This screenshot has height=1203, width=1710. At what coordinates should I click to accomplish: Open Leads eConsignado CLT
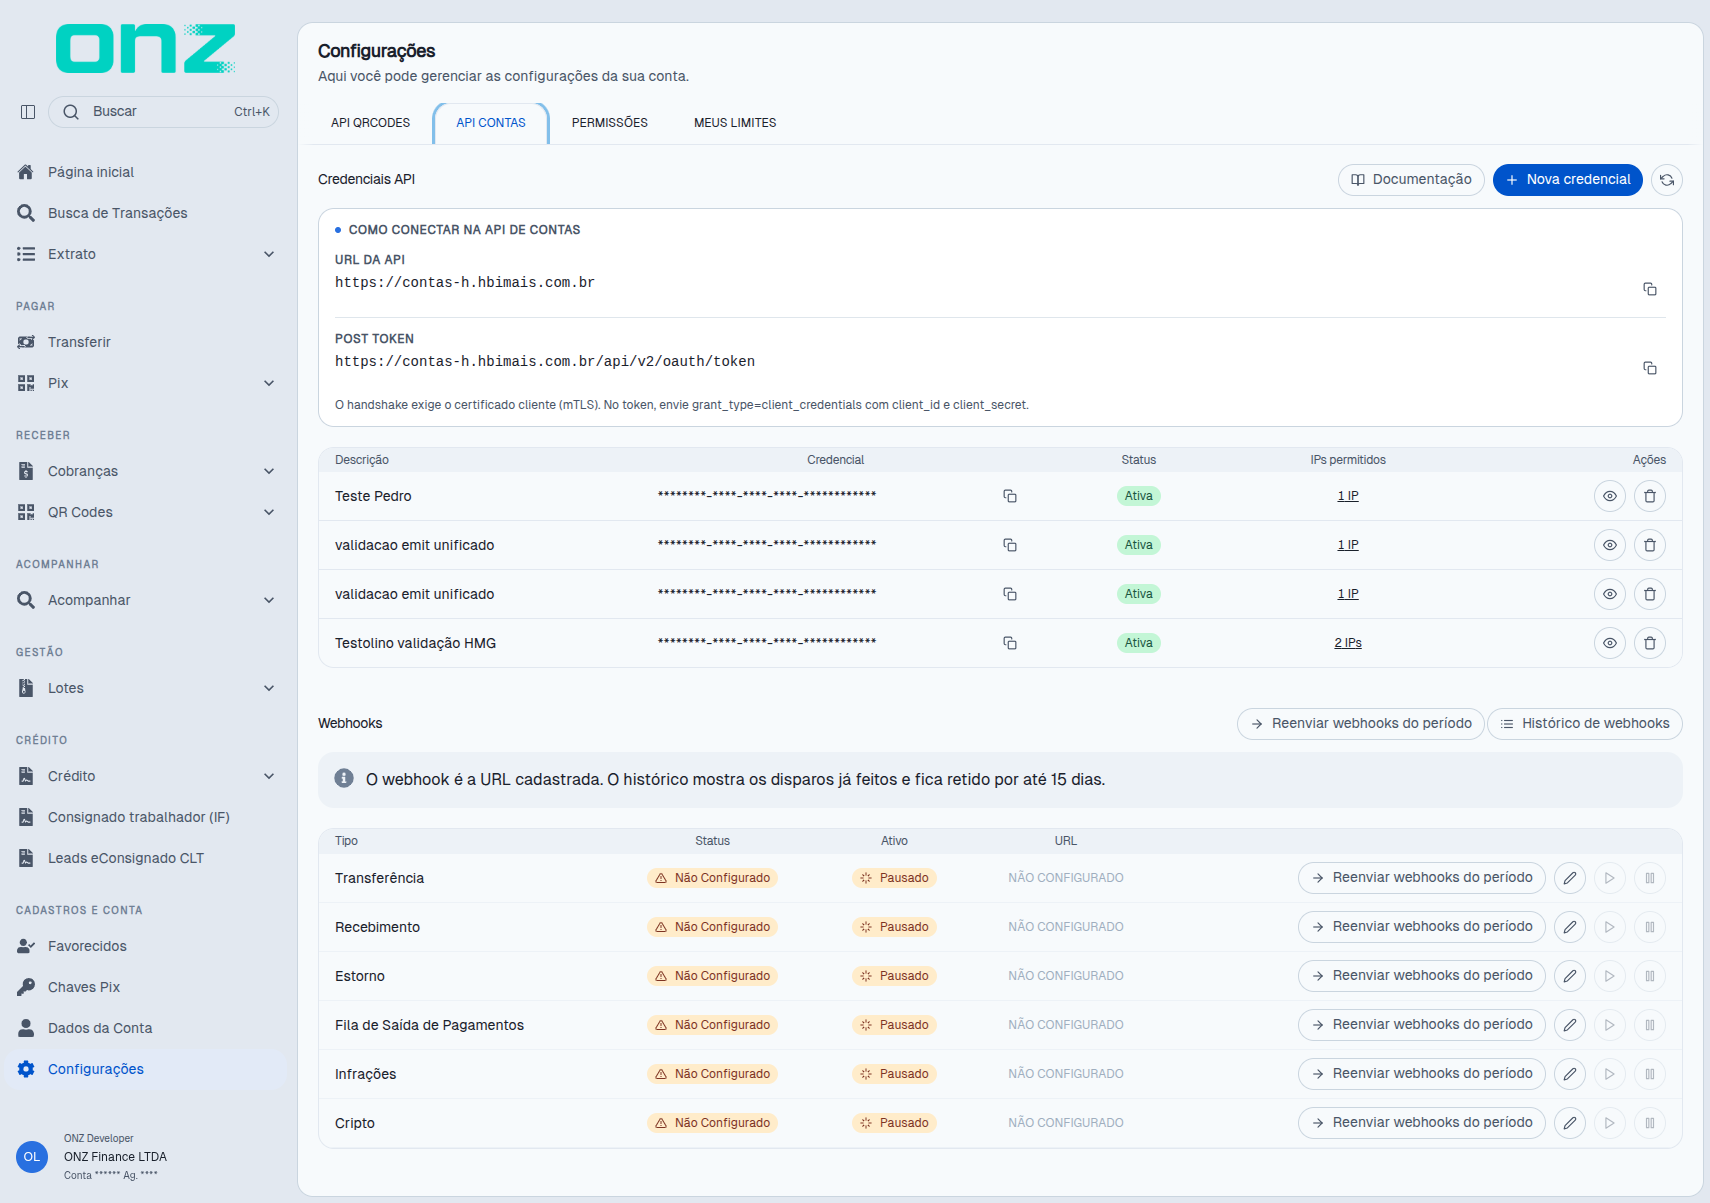(146, 858)
